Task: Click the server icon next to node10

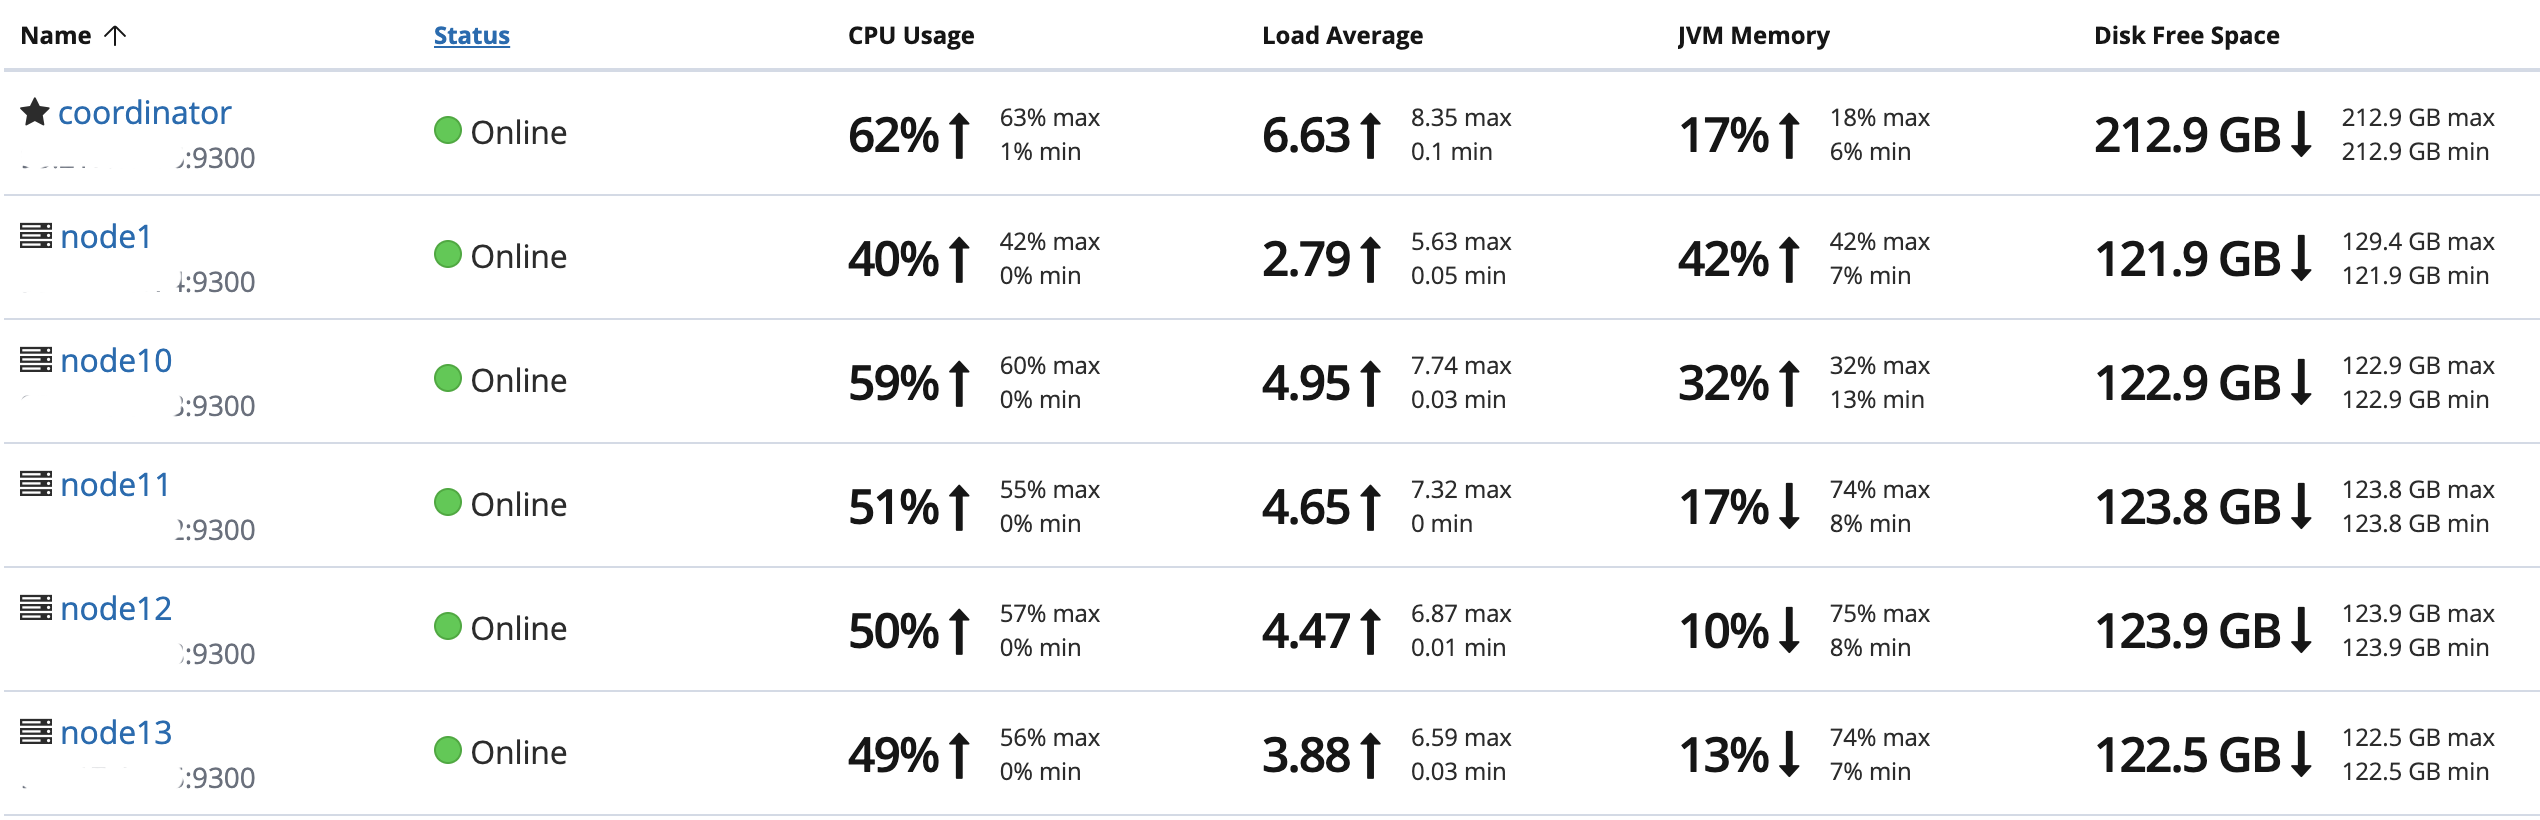Action: 36,360
